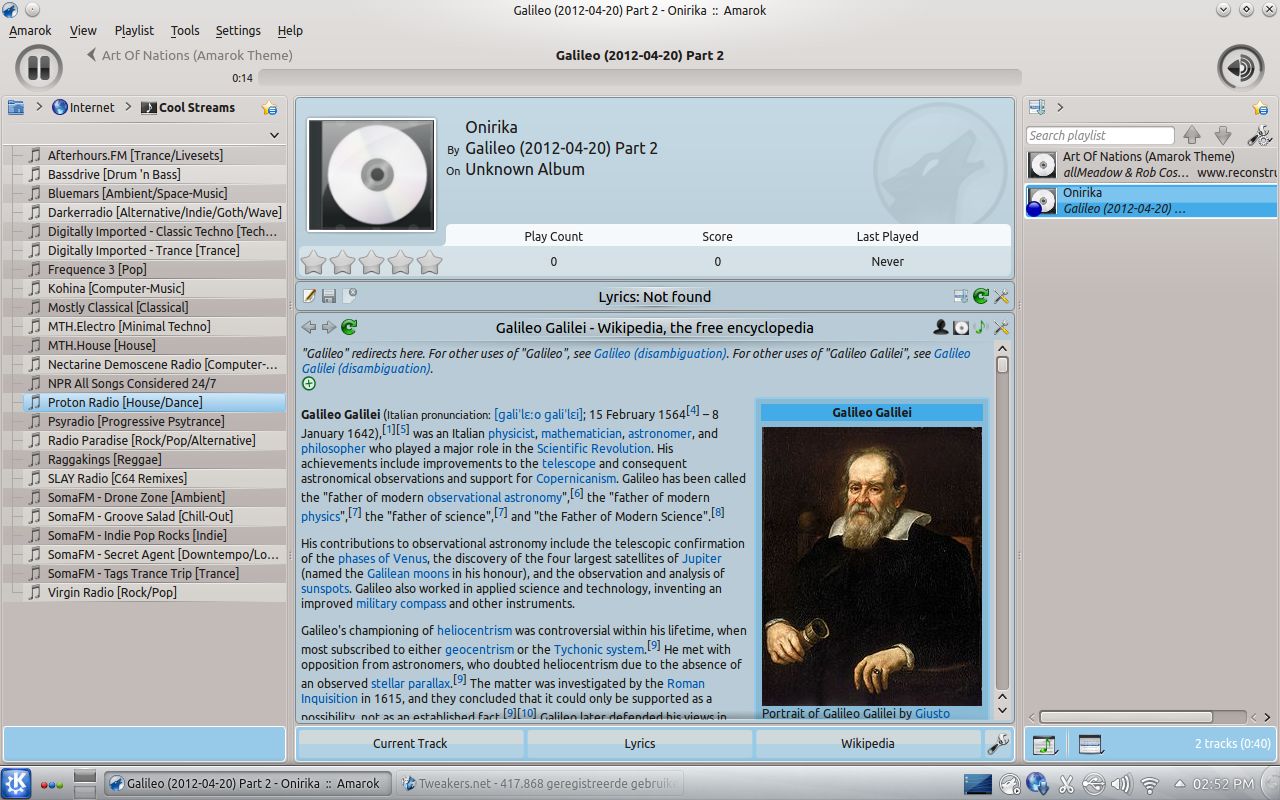
Task: Open playlist bookmarks star icon
Action: pos(1261,108)
